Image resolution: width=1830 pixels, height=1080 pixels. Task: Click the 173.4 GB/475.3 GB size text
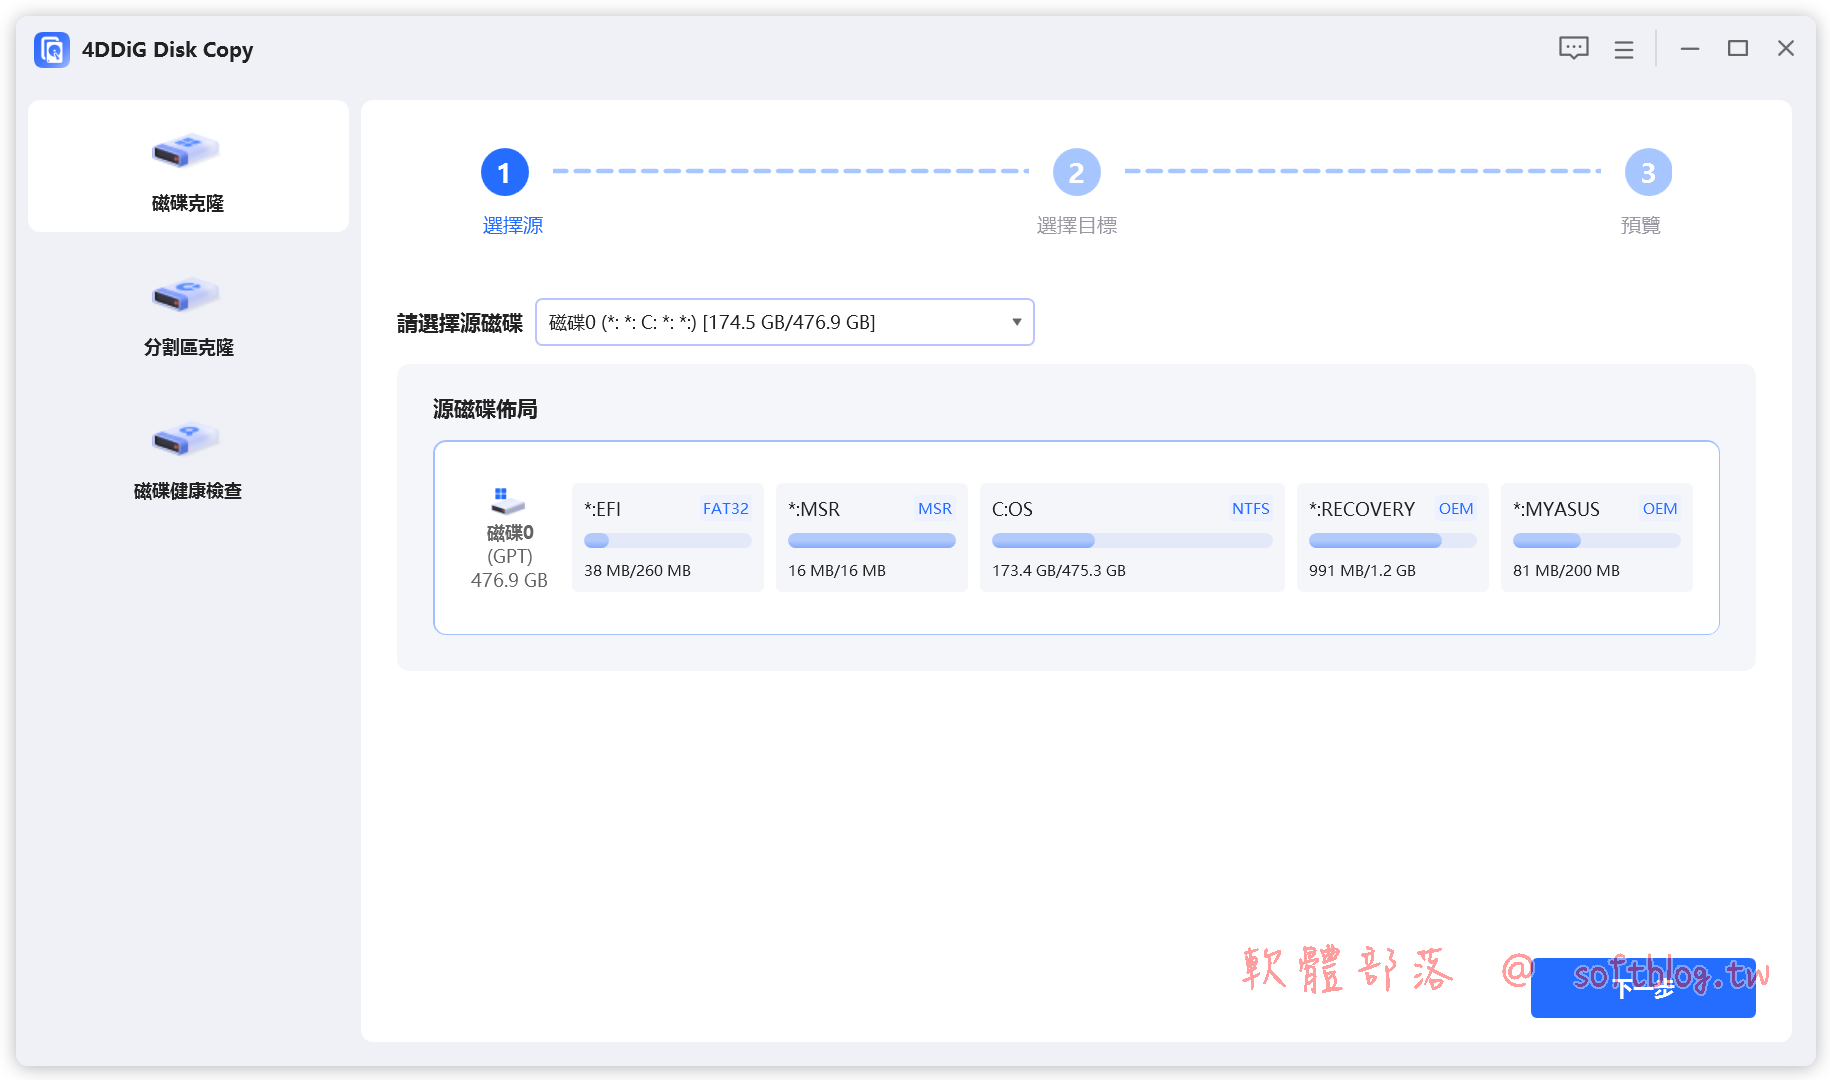1059,570
